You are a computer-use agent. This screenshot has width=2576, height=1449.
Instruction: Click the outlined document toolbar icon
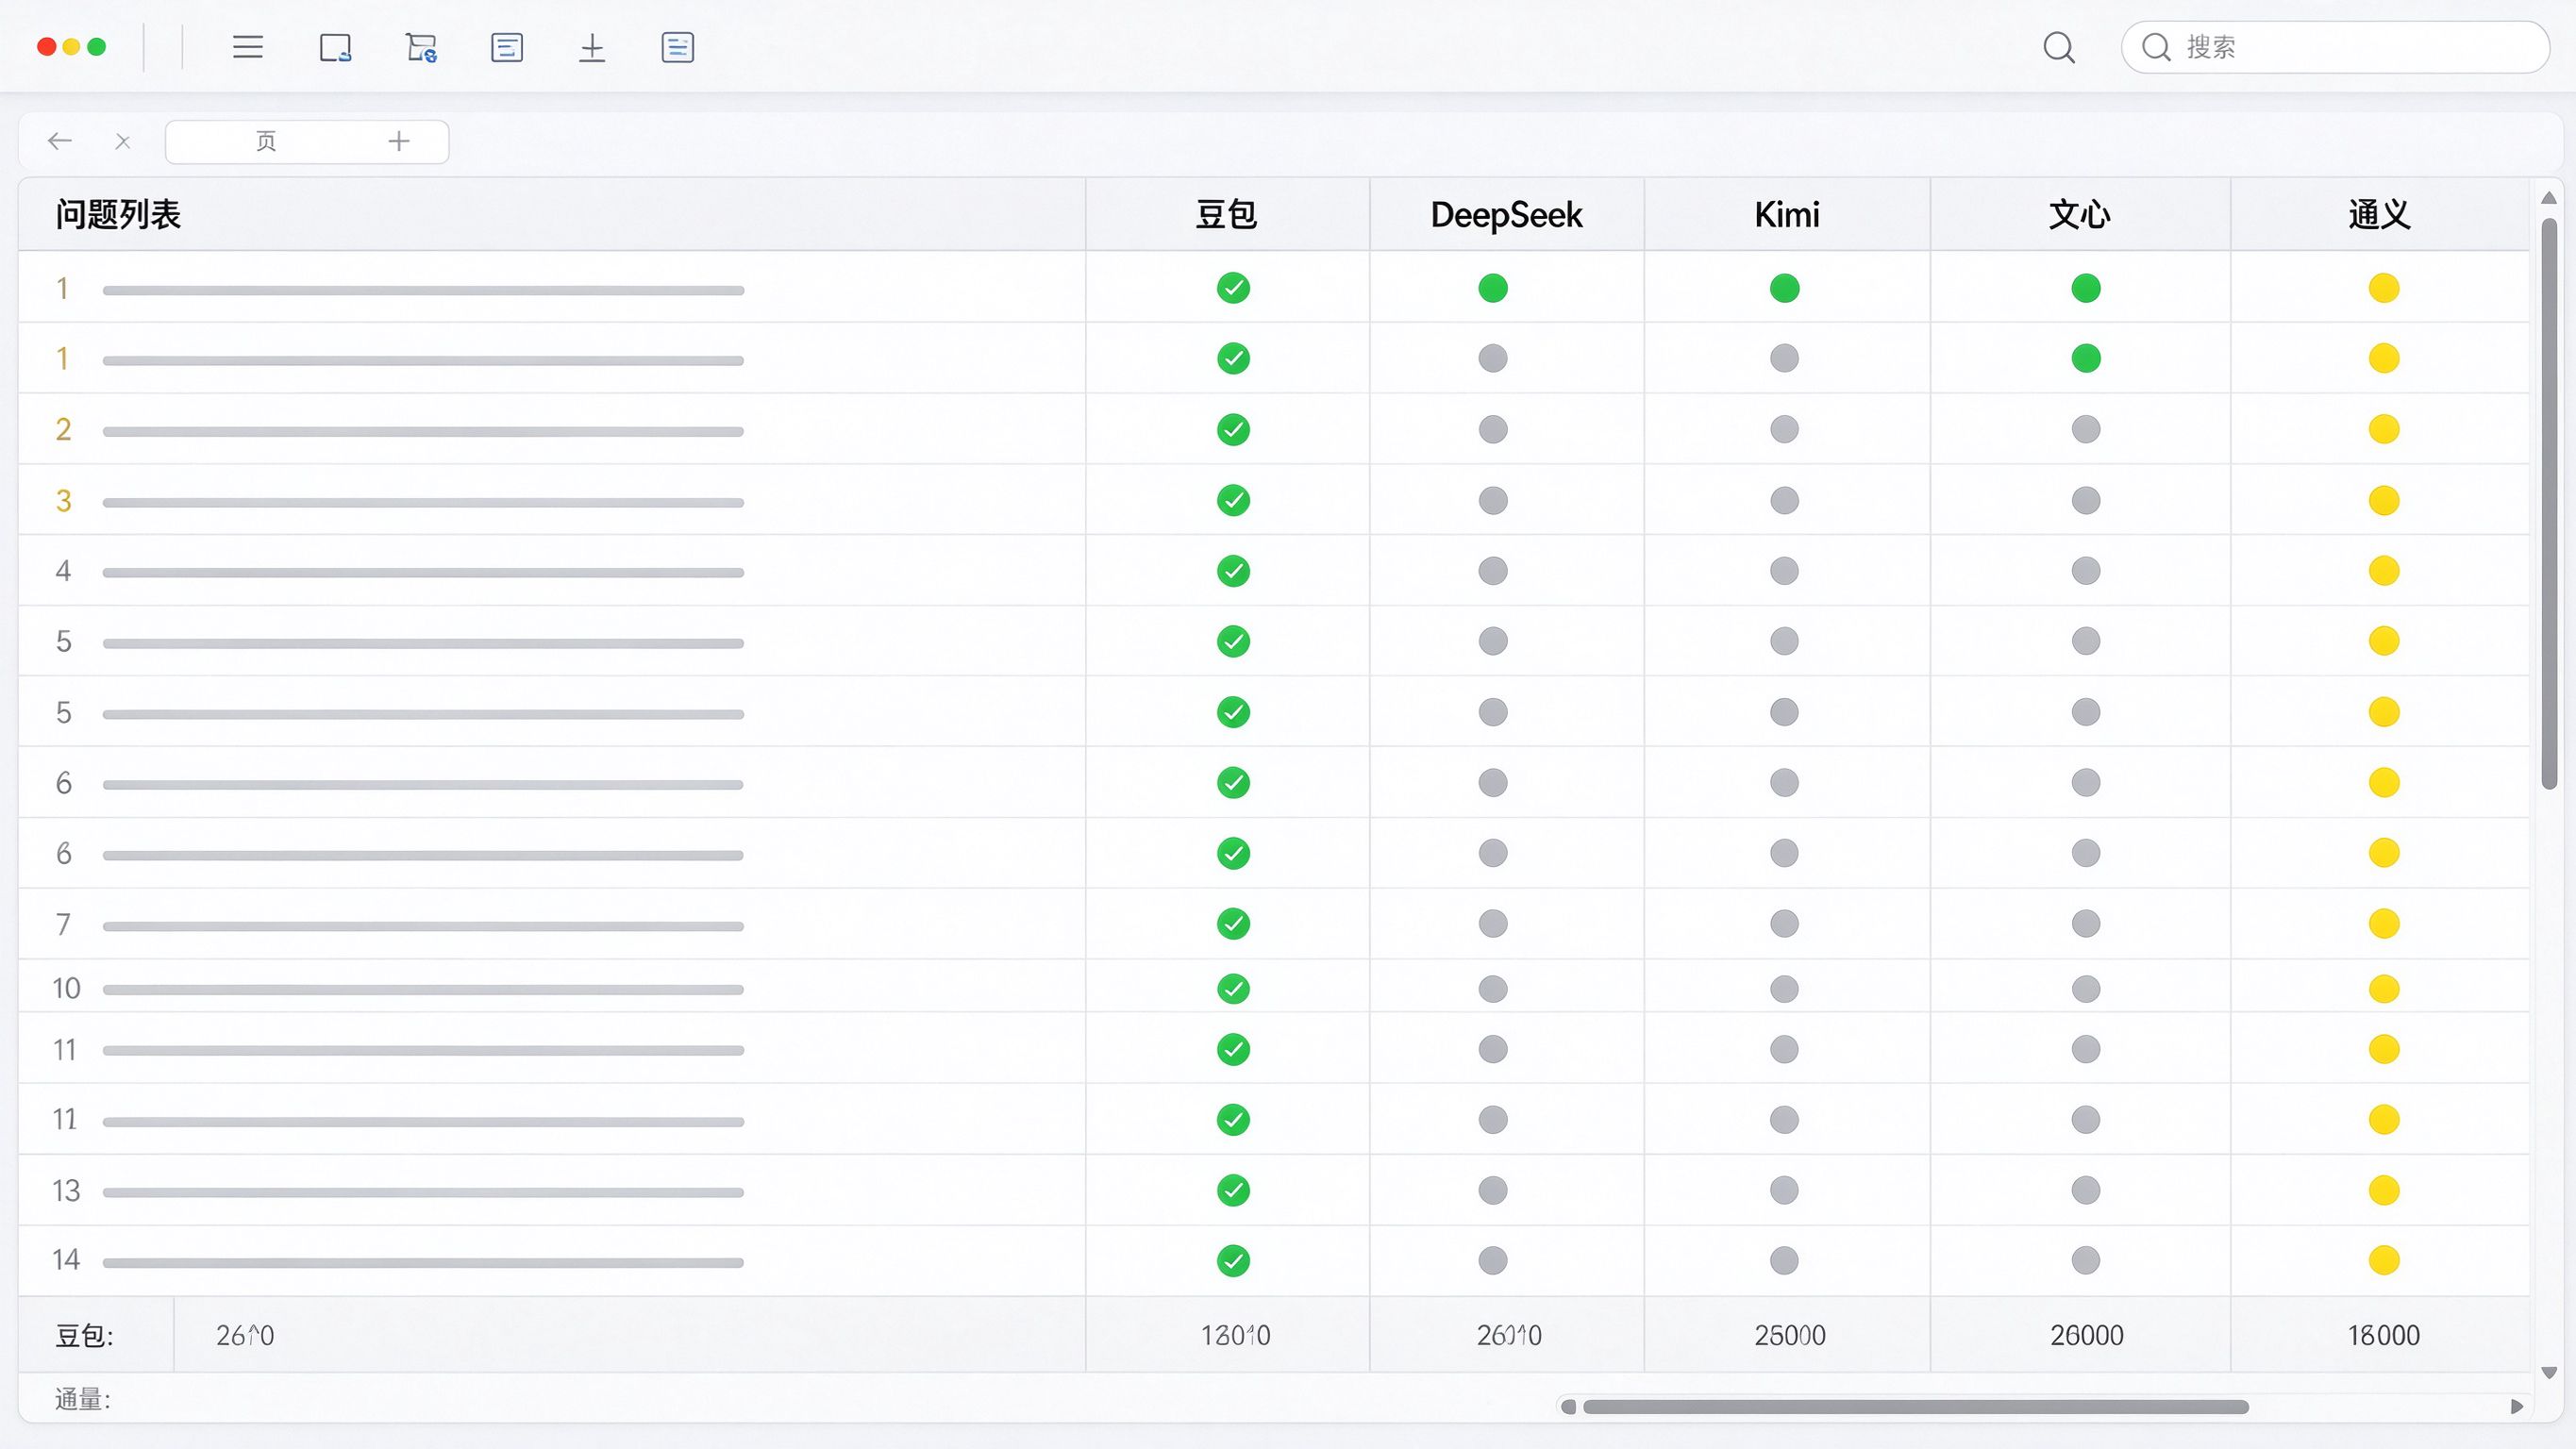(507, 47)
